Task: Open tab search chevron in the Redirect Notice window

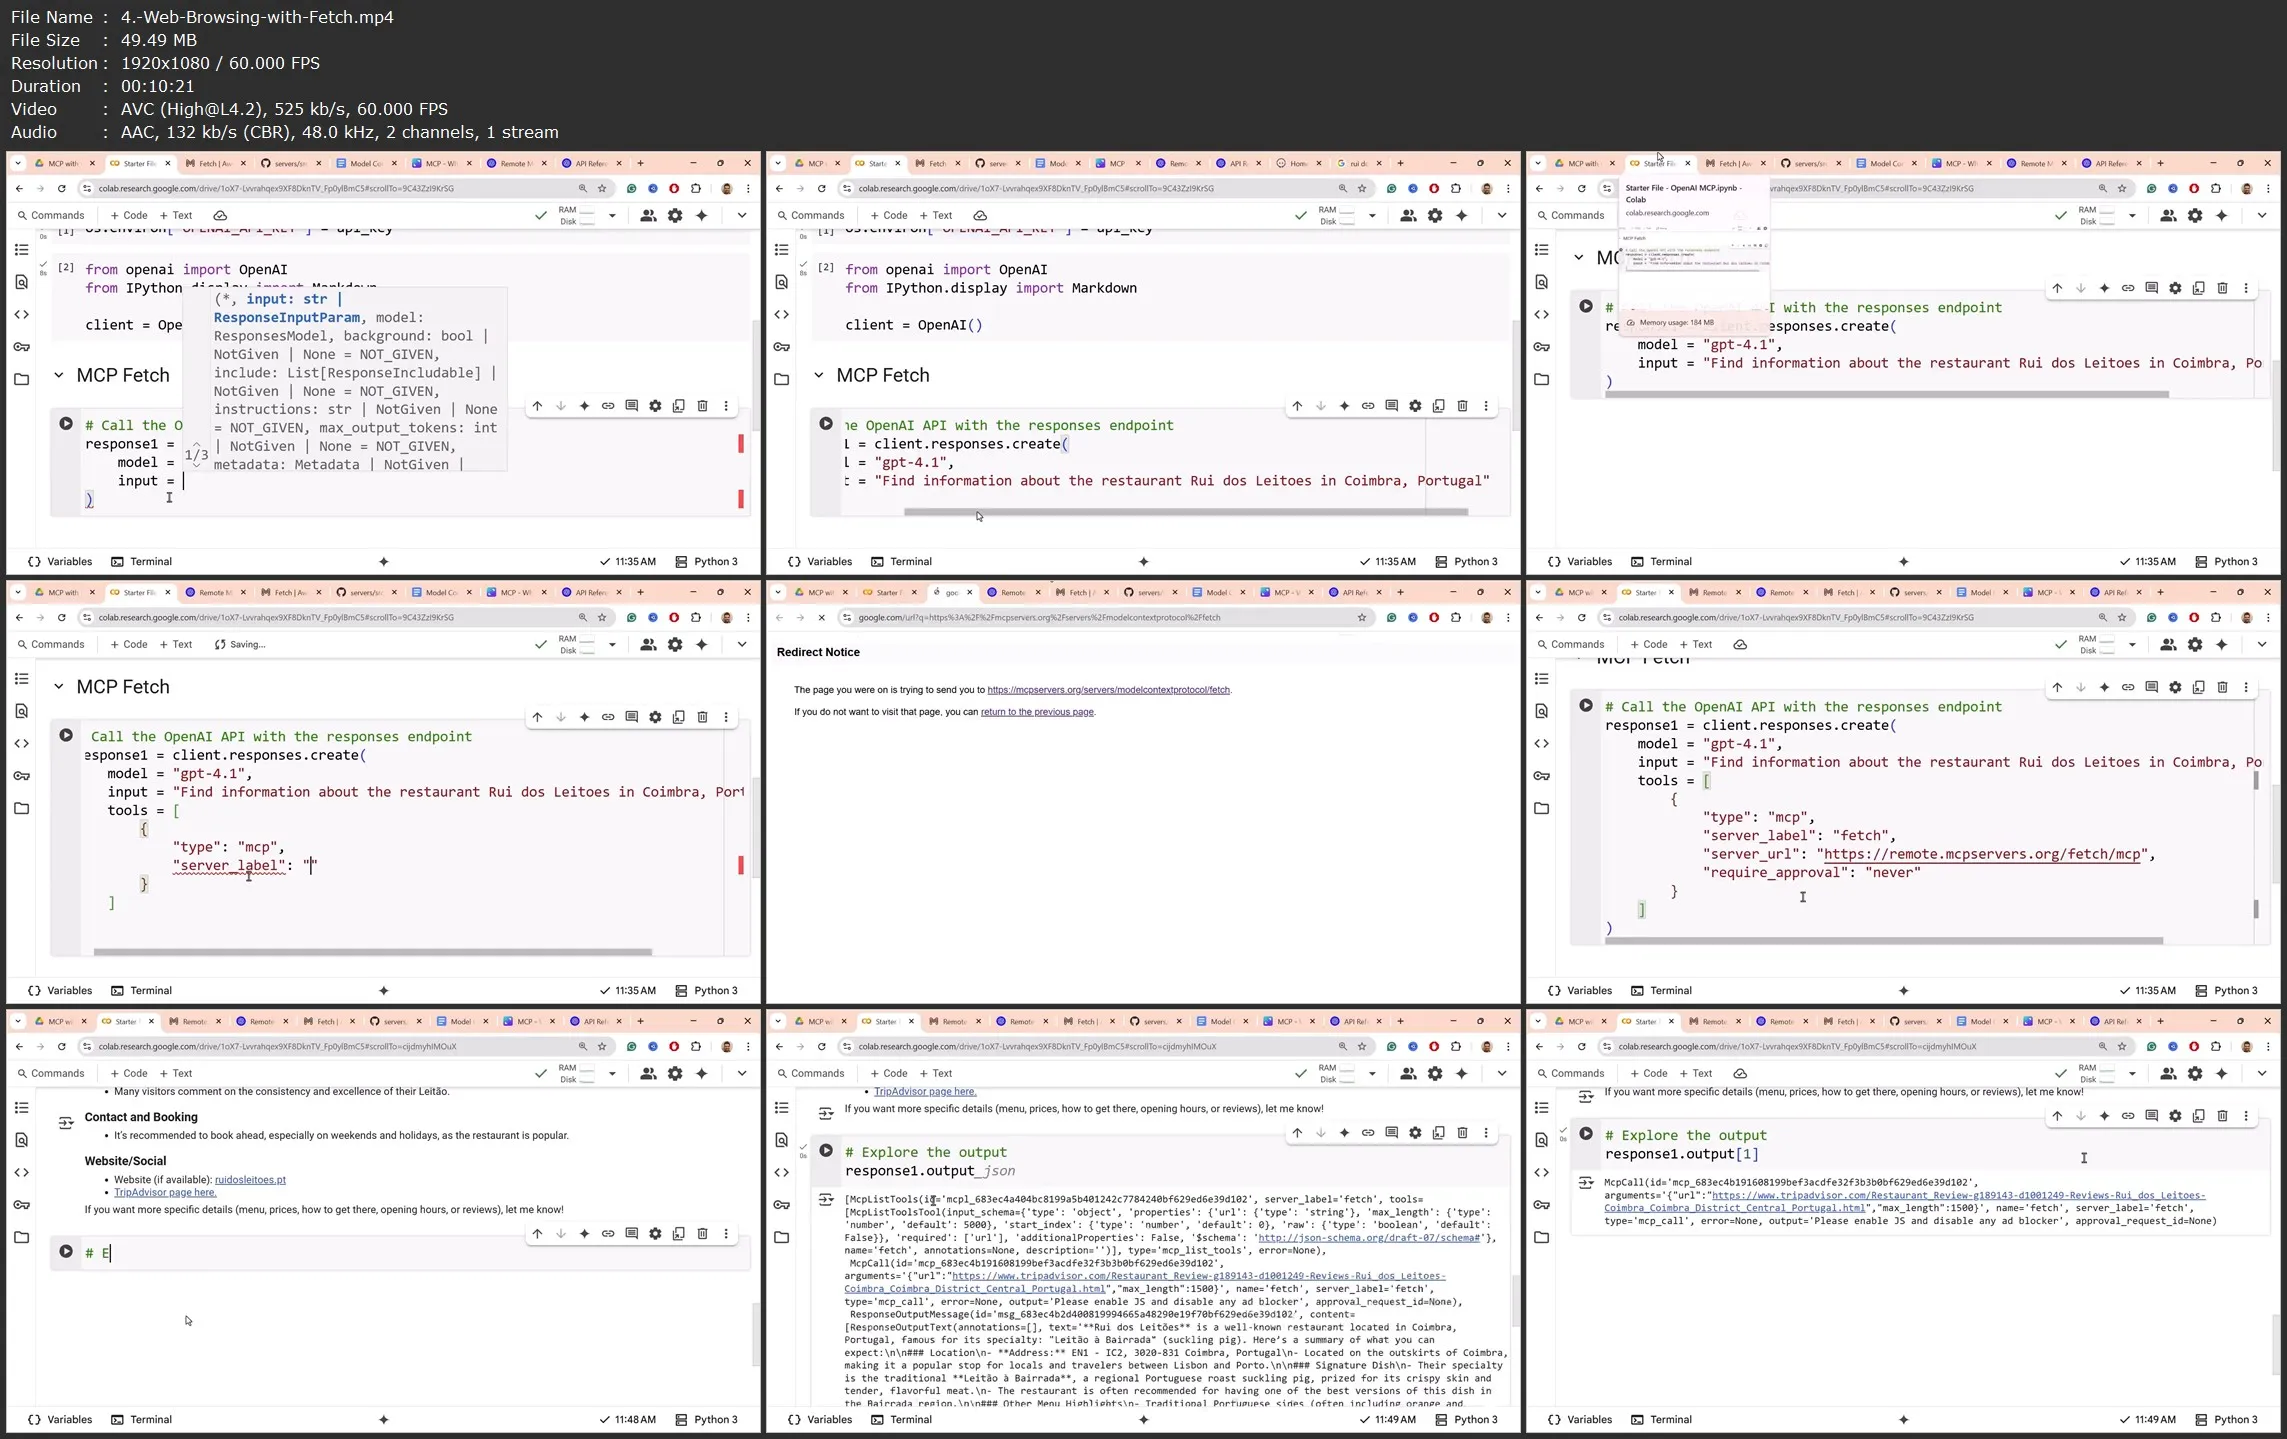Action: [778, 592]
